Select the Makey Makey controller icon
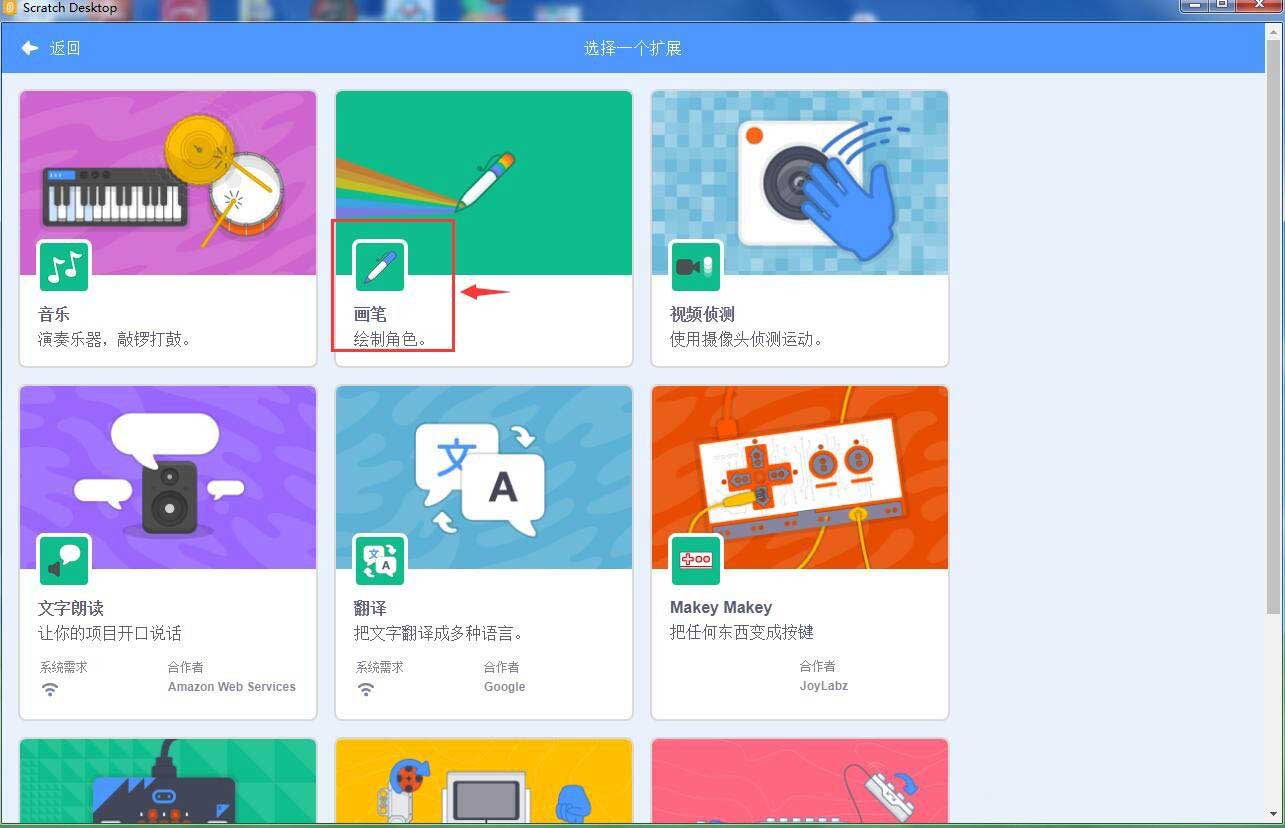The width and height of the screenshot is (1285, 828). click(696, 560)
